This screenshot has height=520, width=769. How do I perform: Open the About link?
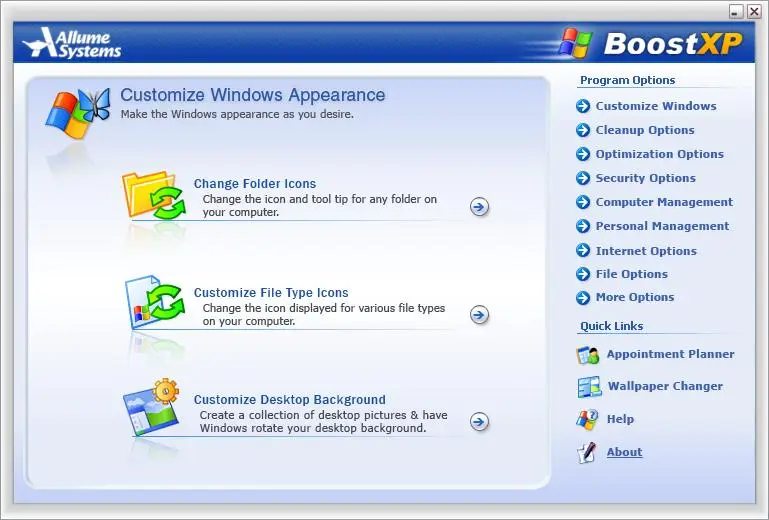coord(624,452)
